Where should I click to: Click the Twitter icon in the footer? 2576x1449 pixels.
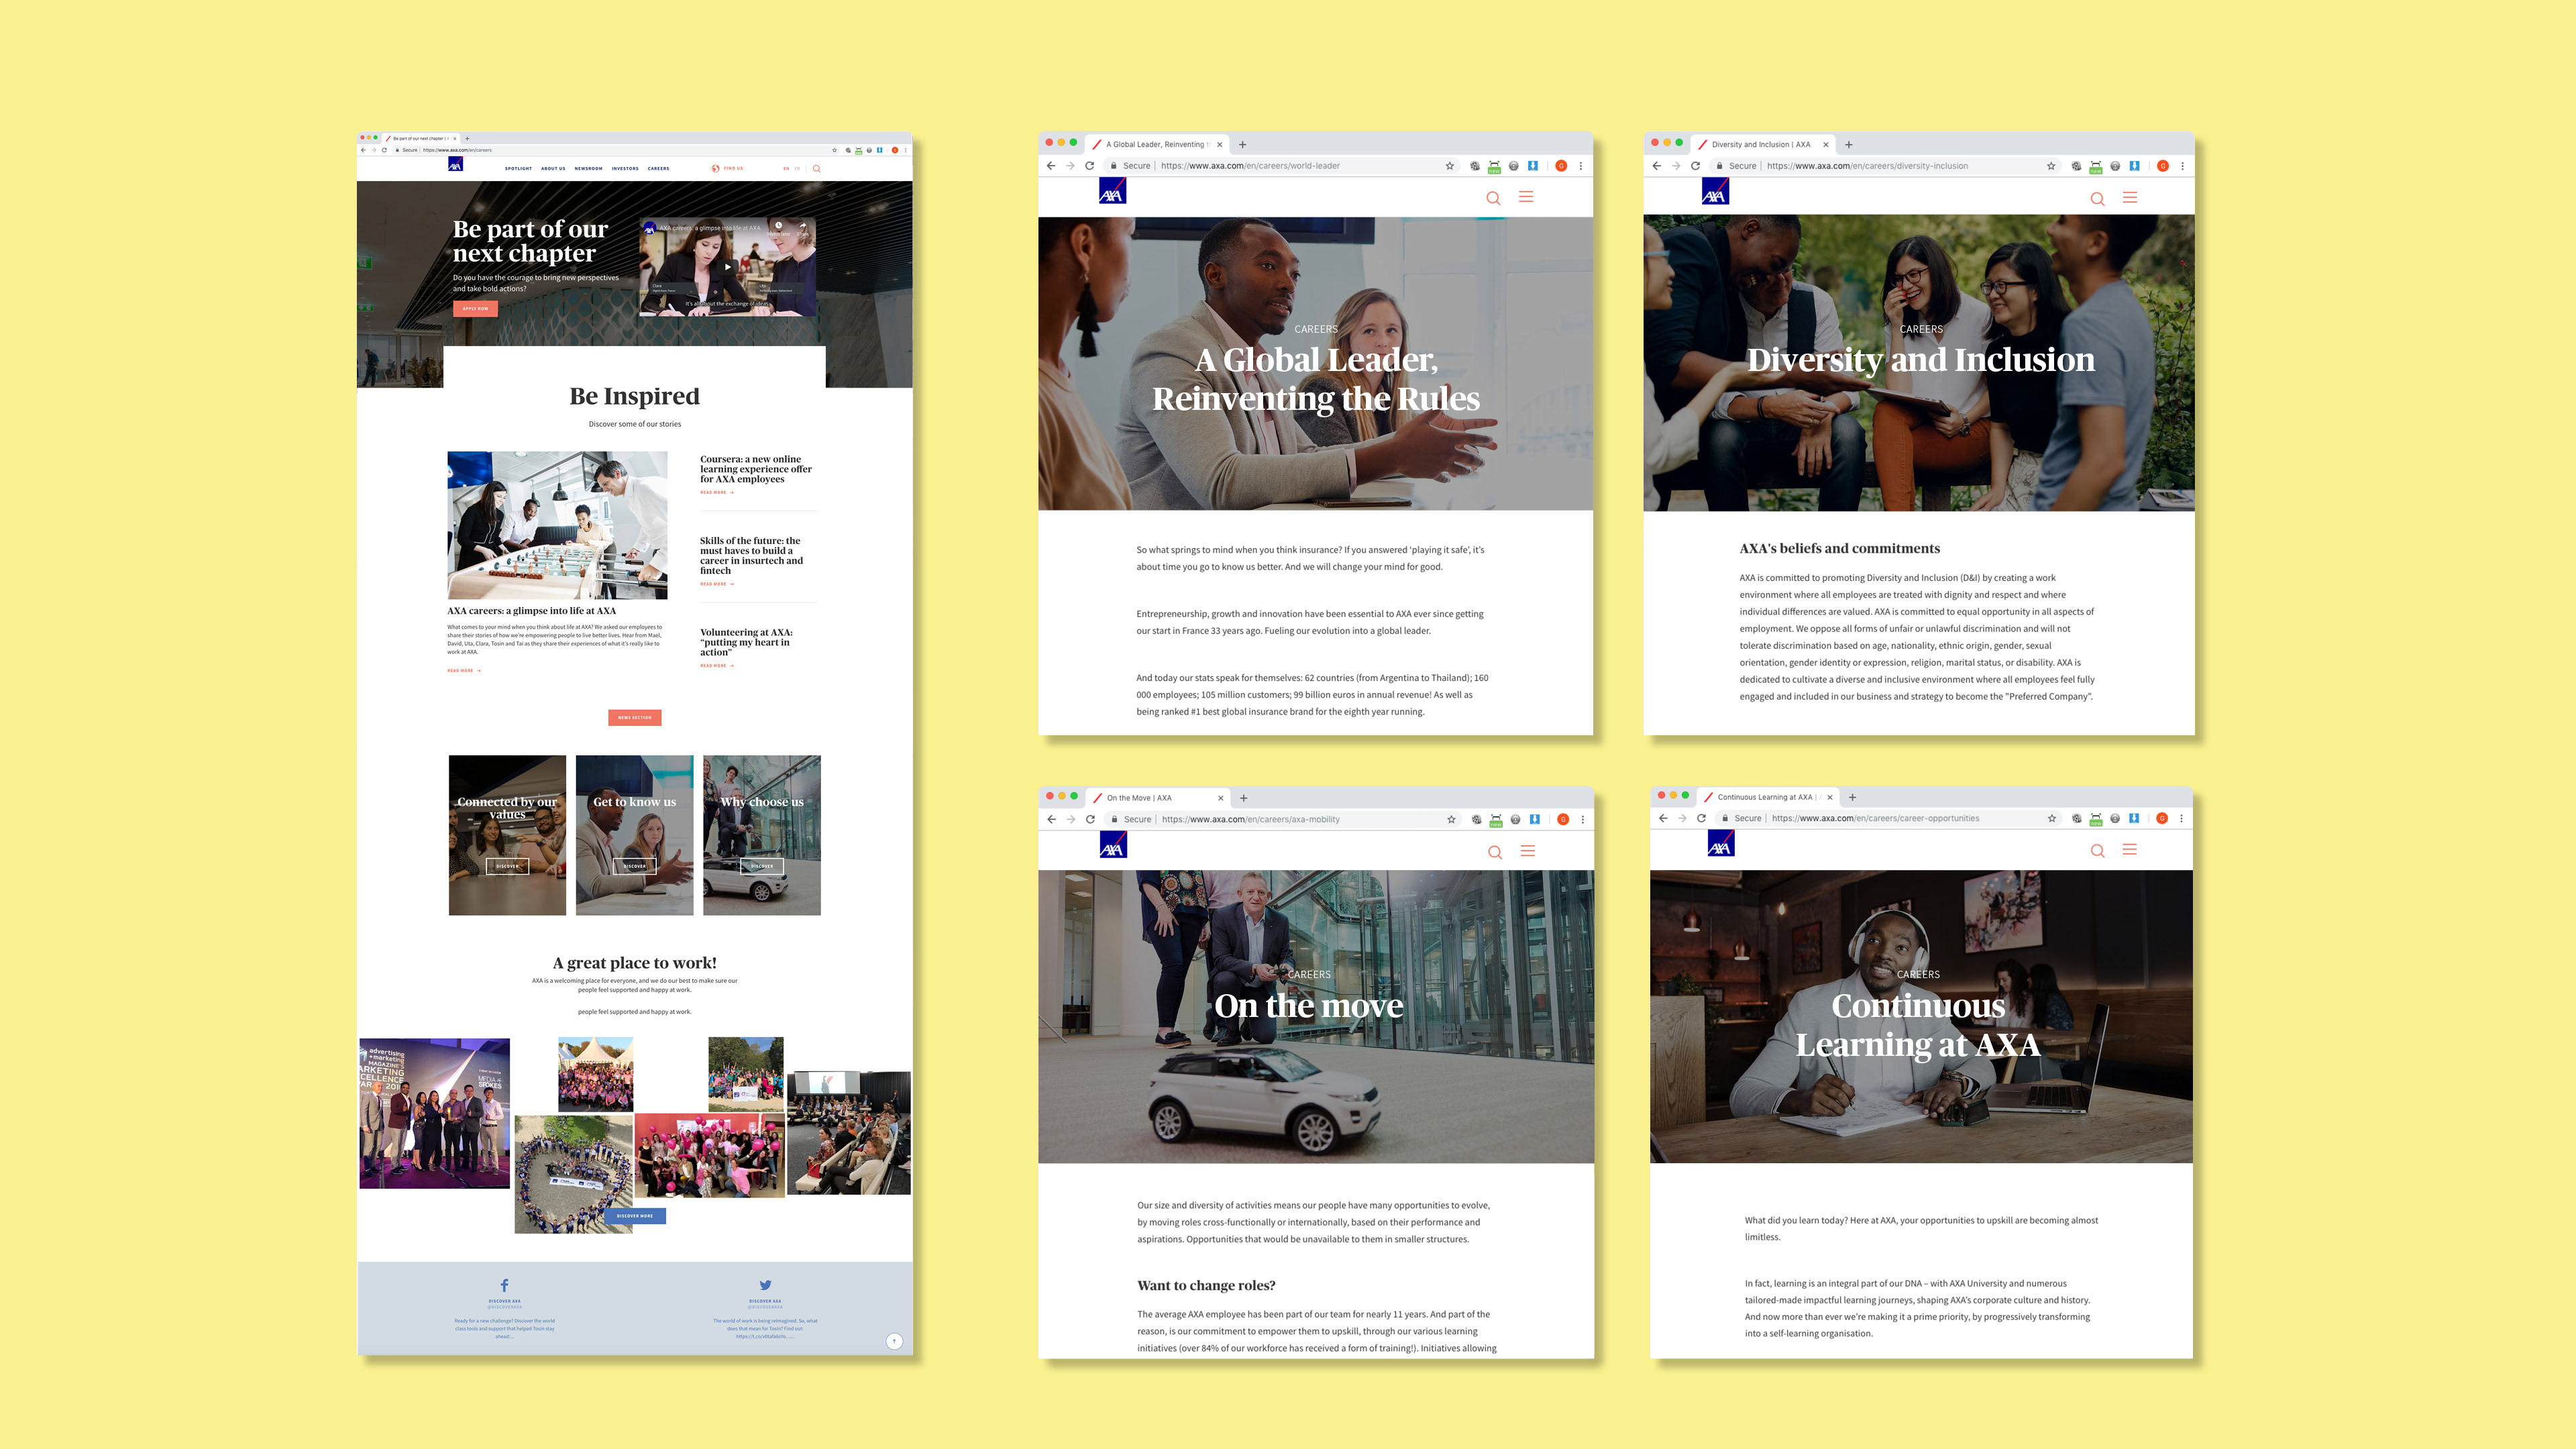[765, 1285]
